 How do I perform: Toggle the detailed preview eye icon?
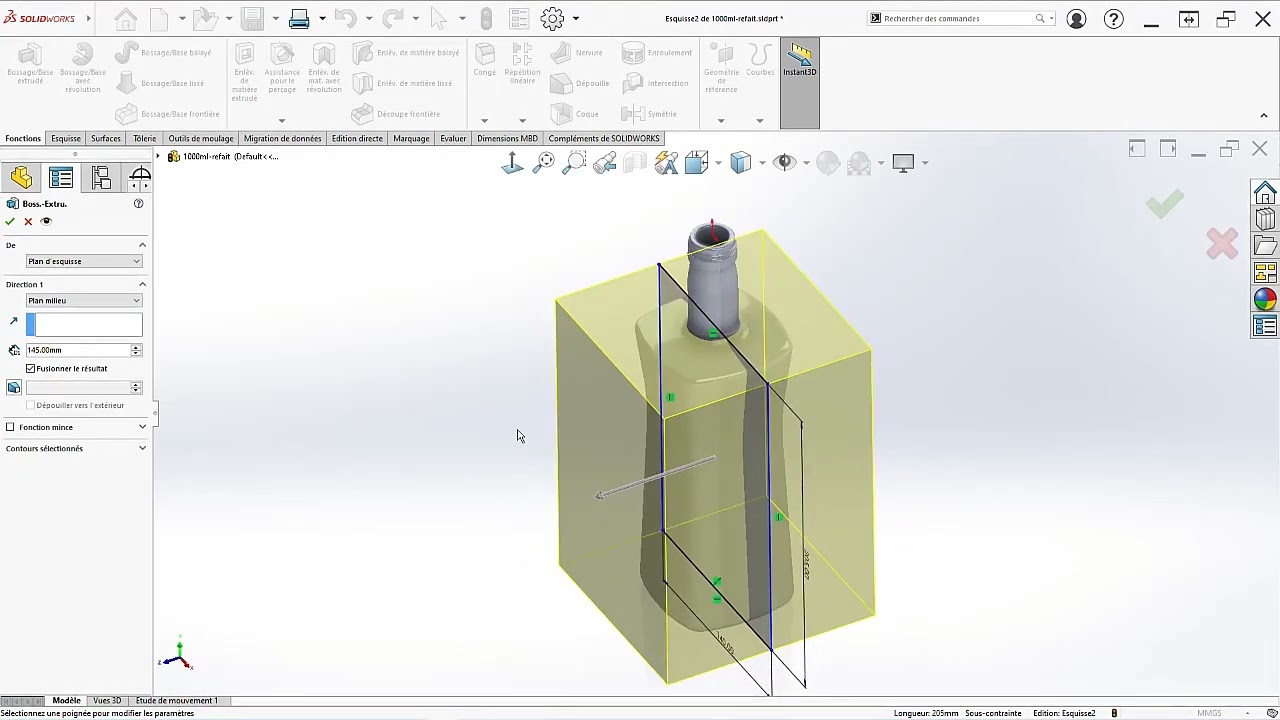click(x=46, y=221)
